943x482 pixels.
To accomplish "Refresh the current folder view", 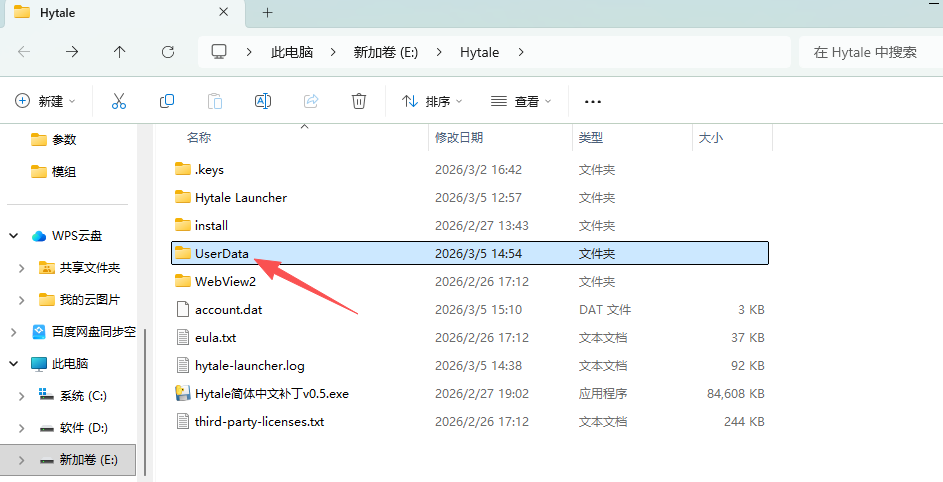I will (x=168, y=52).
